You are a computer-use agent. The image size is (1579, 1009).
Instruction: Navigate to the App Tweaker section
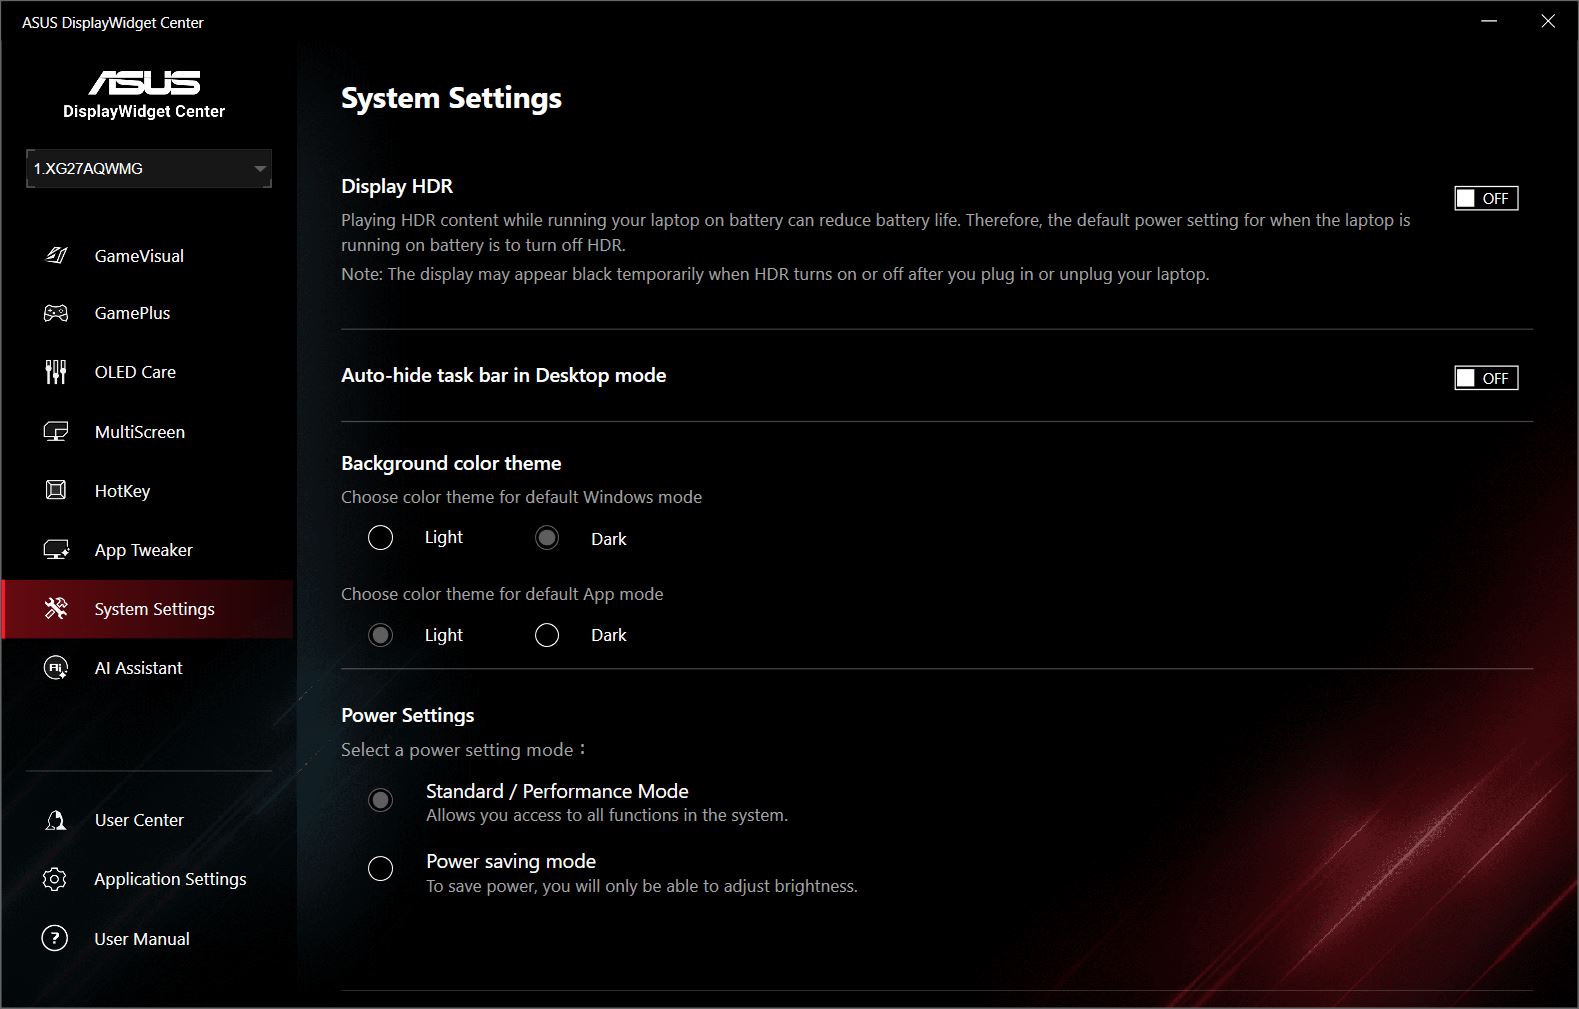coord(143,550)
